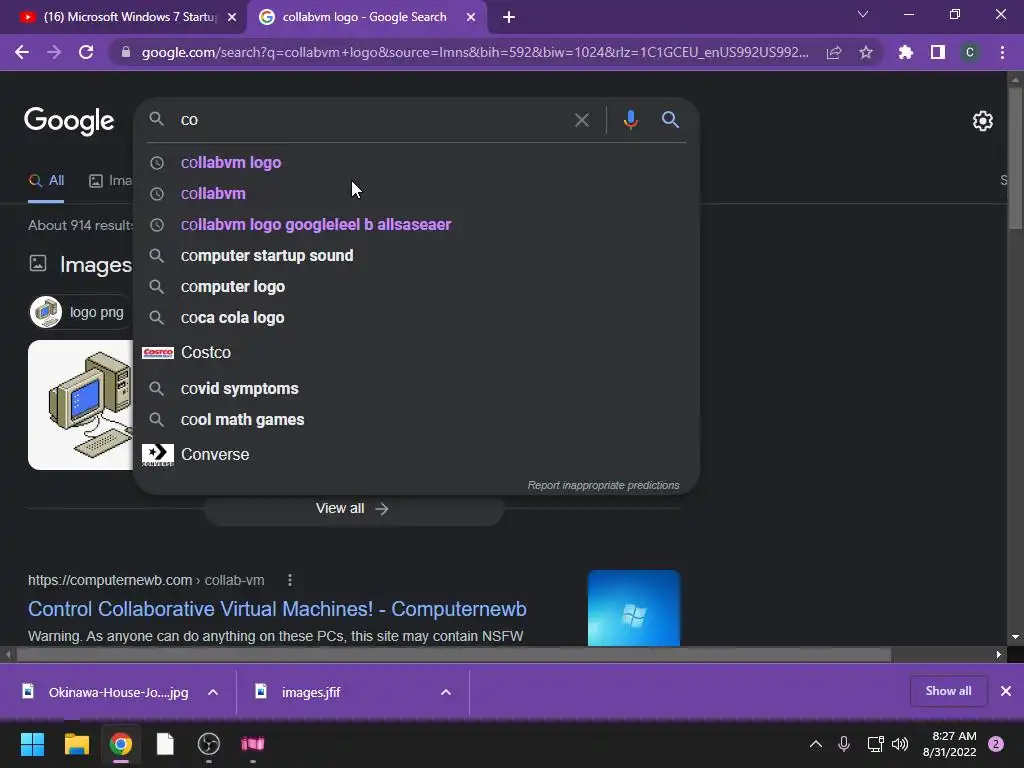
Task: Open File Explorer from taskbar
Action: (x=76, y=744)
